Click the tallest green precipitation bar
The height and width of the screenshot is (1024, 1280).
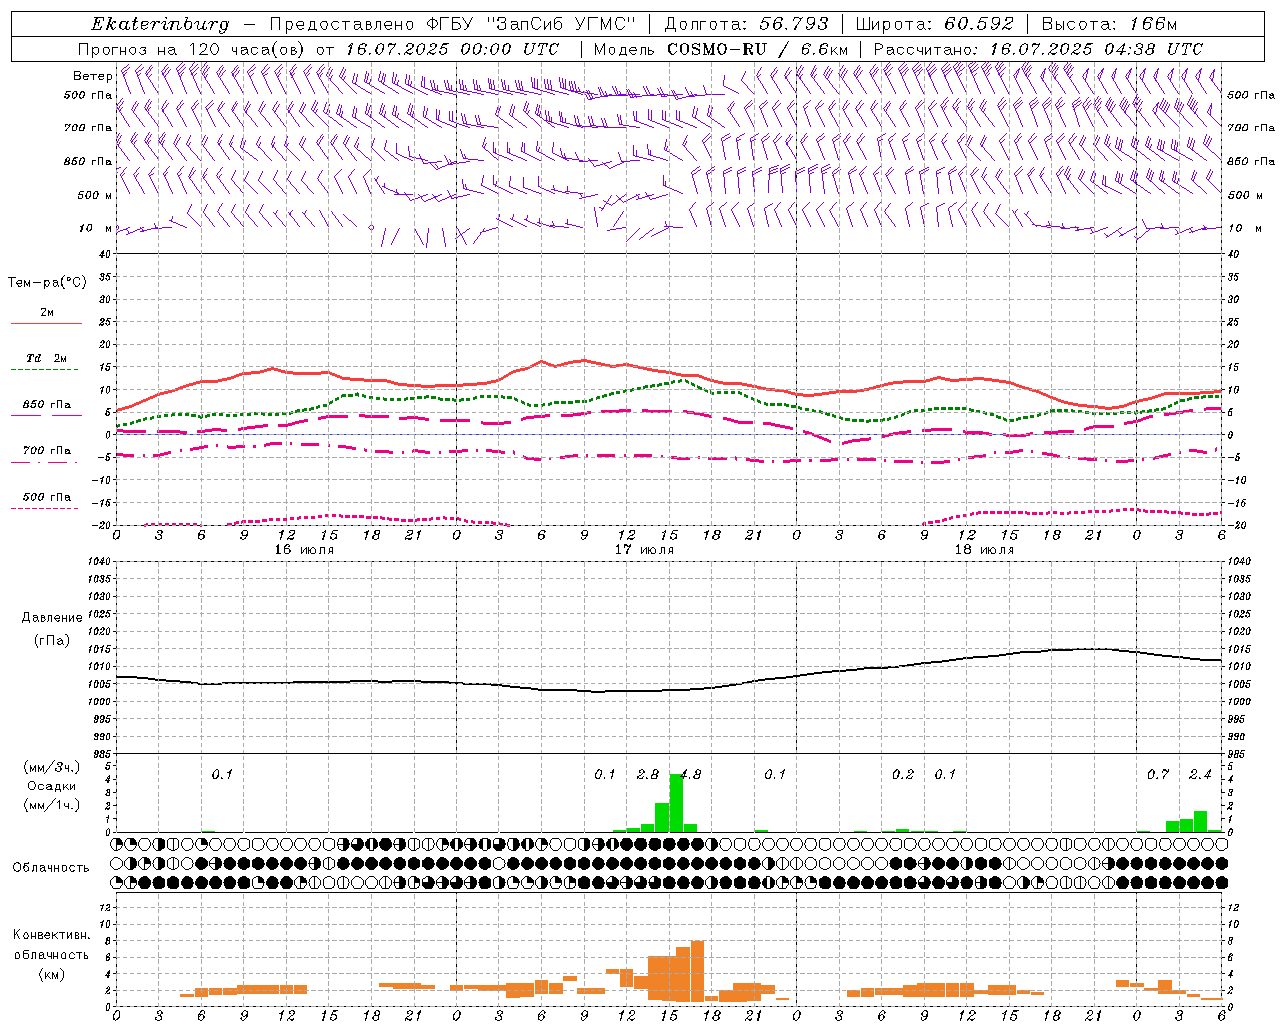[x=676, y=803]
